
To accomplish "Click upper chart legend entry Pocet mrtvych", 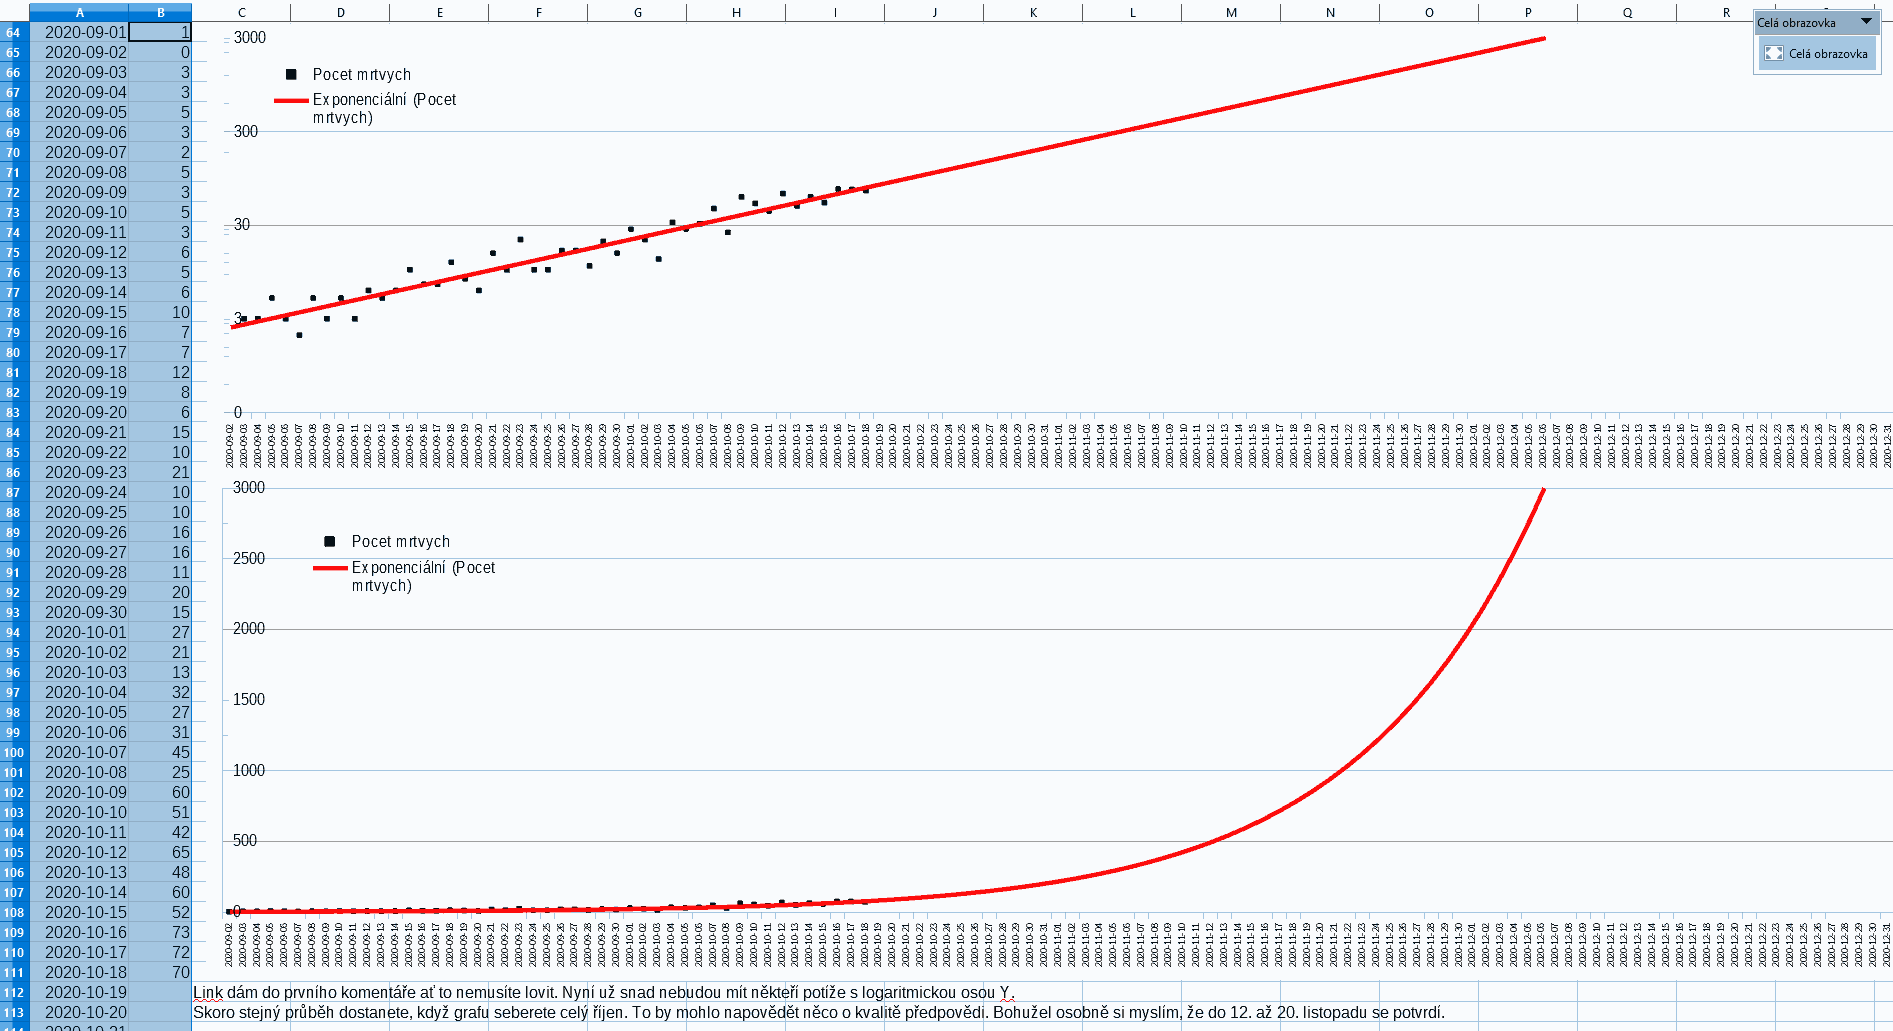I will (x=348, y=75).
